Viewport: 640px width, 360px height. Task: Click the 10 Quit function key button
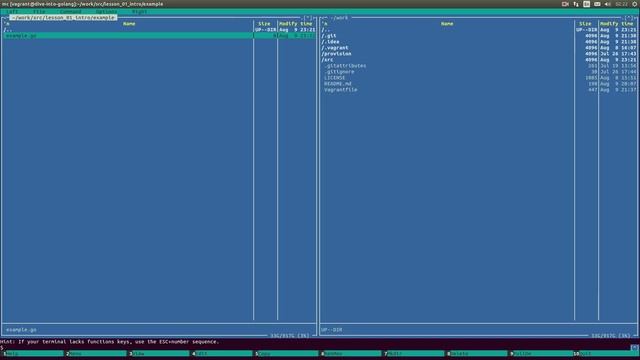(x=606, y=353)
